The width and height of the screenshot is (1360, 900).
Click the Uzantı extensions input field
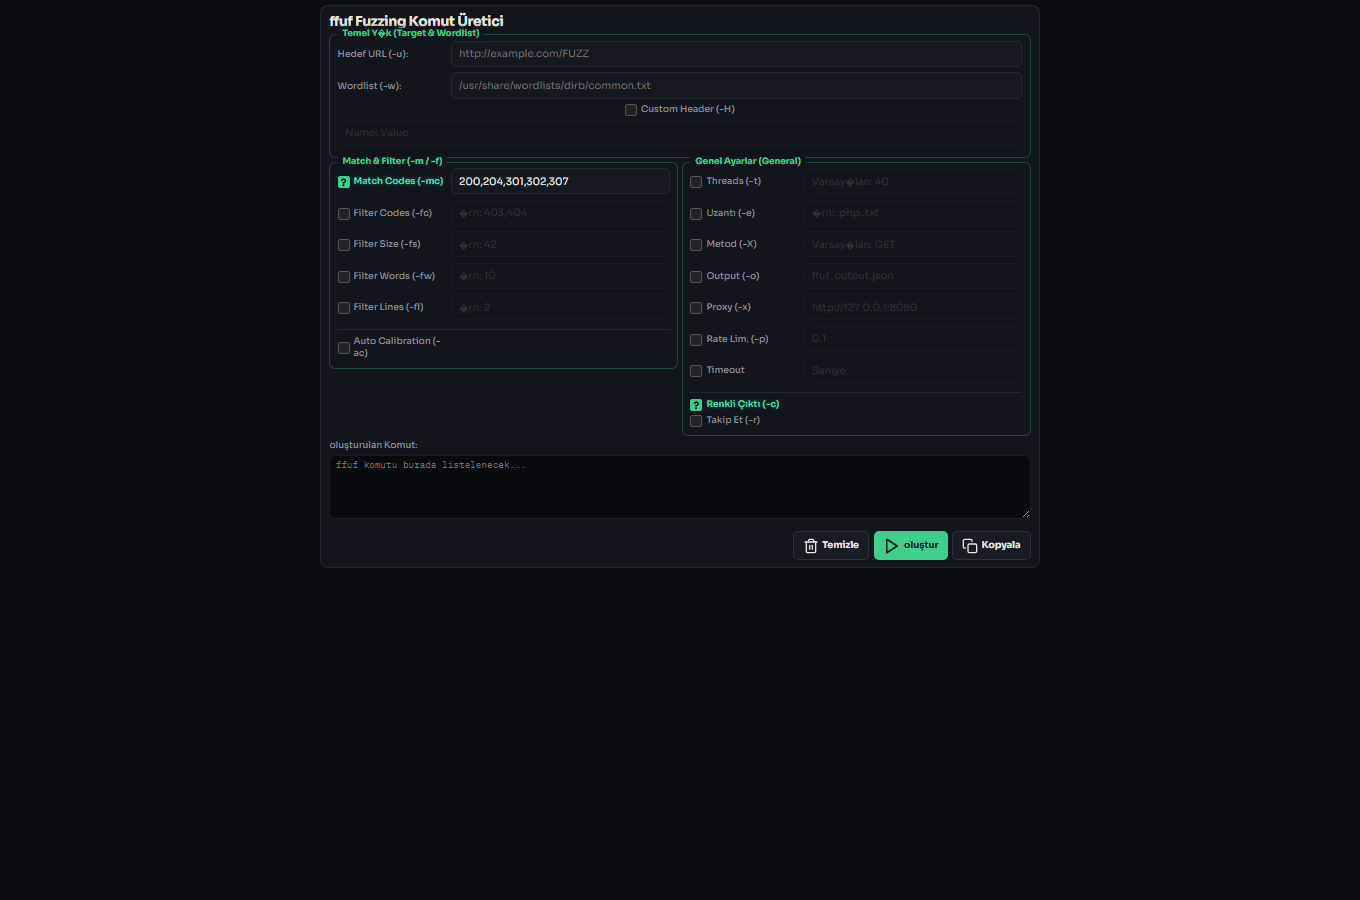tap(913, 213)
